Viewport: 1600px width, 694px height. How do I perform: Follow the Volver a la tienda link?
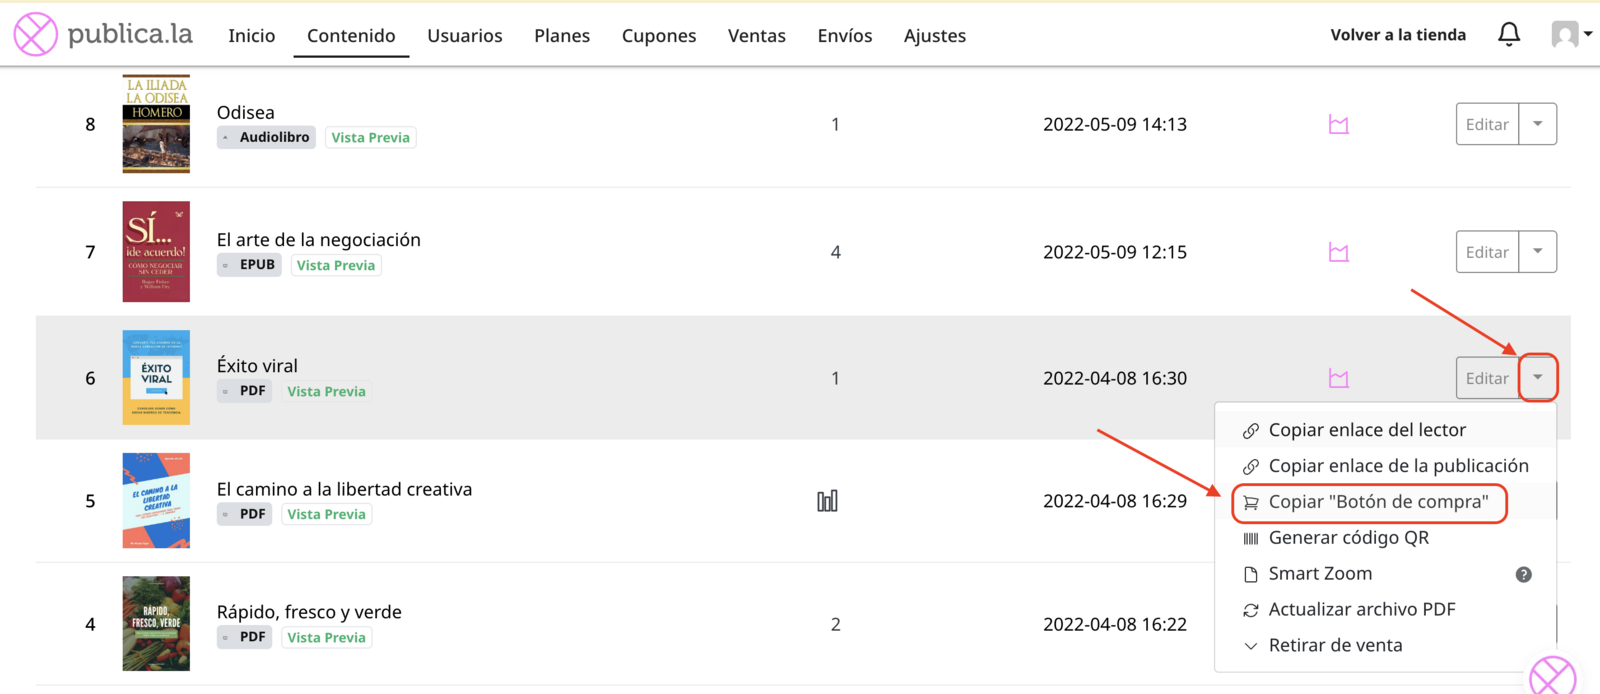[x=1398, y=34]
